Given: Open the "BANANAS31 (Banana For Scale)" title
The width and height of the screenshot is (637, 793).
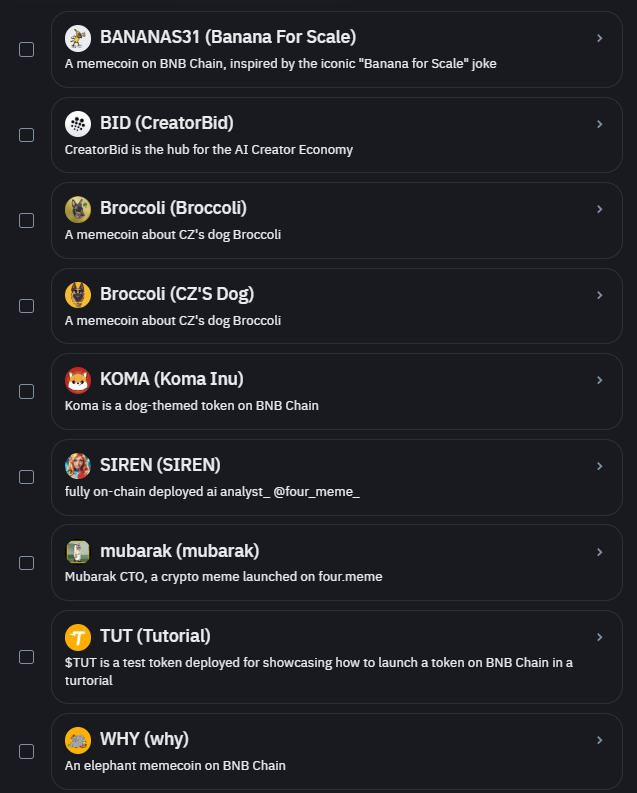Looking at the screenshot, I should pyautogui.click(x=228, y=38).
